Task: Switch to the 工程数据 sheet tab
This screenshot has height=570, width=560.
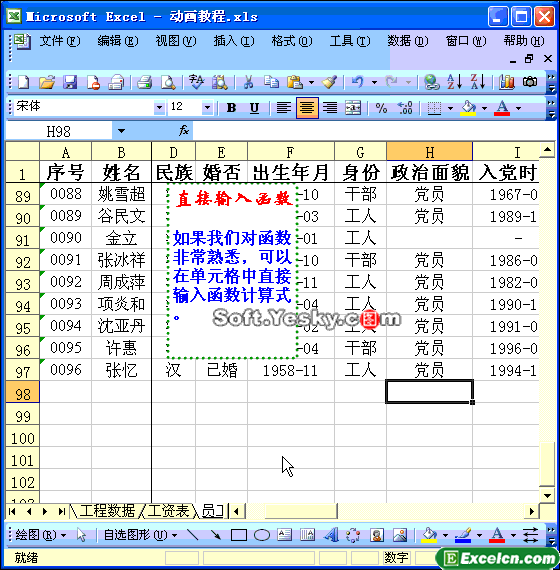Action: [x=107, y=511]
